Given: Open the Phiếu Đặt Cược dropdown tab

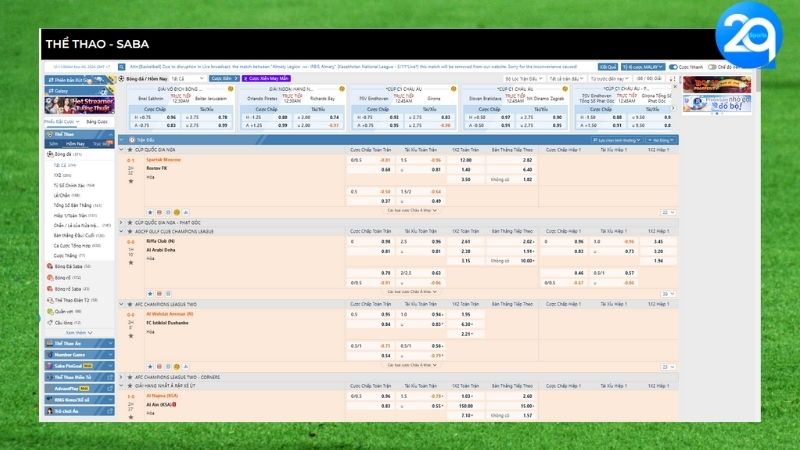Looking at the screenshot, I should pos(62,122).
